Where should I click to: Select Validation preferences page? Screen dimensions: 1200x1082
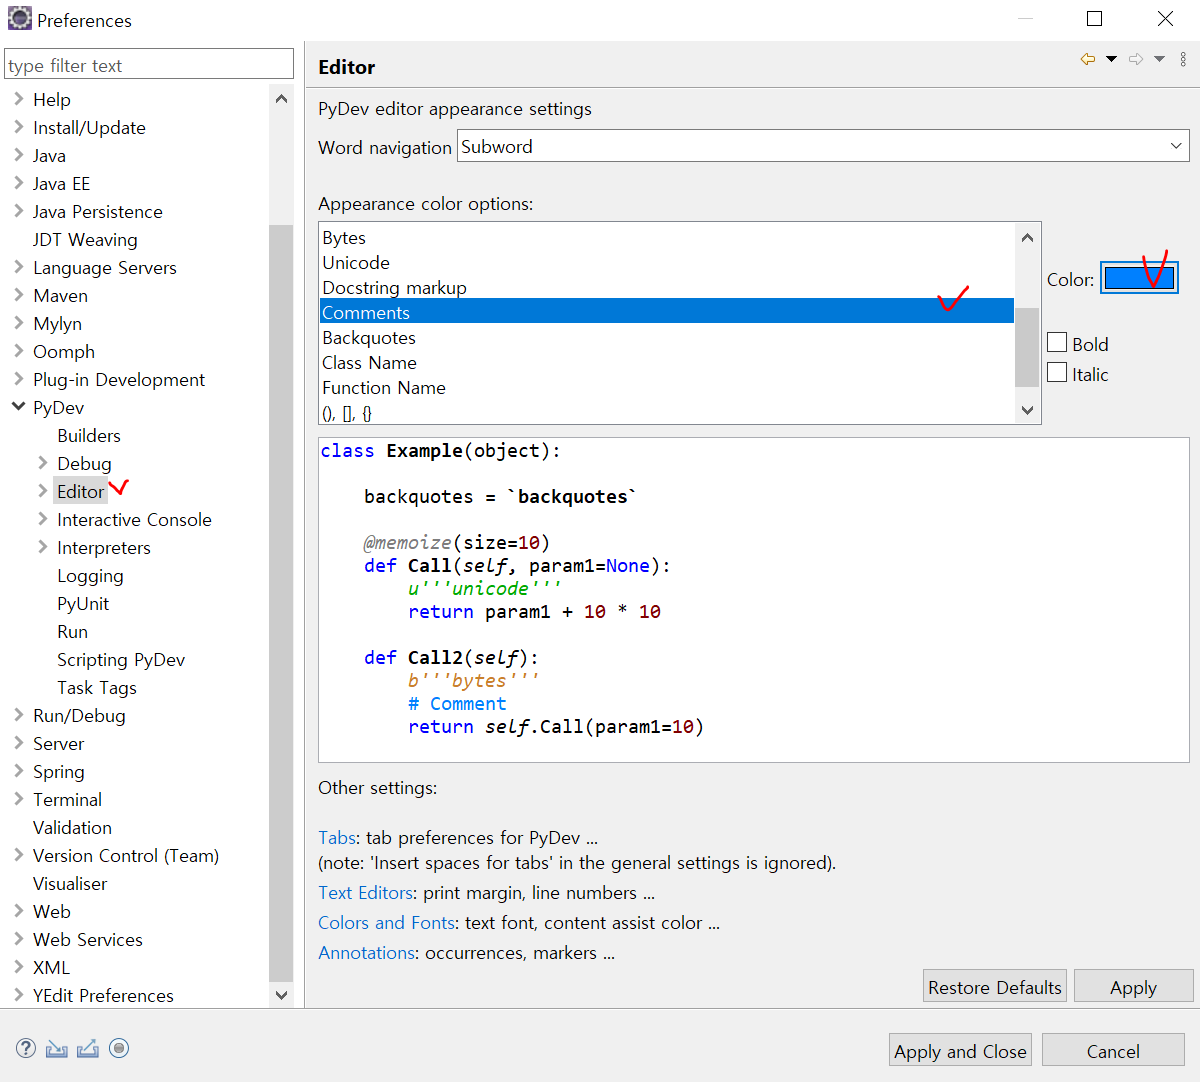[72, 827]
